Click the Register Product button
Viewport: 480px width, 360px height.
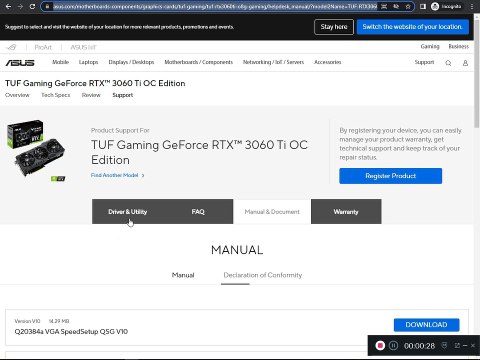pyautogui.click(x=390, y=176)
